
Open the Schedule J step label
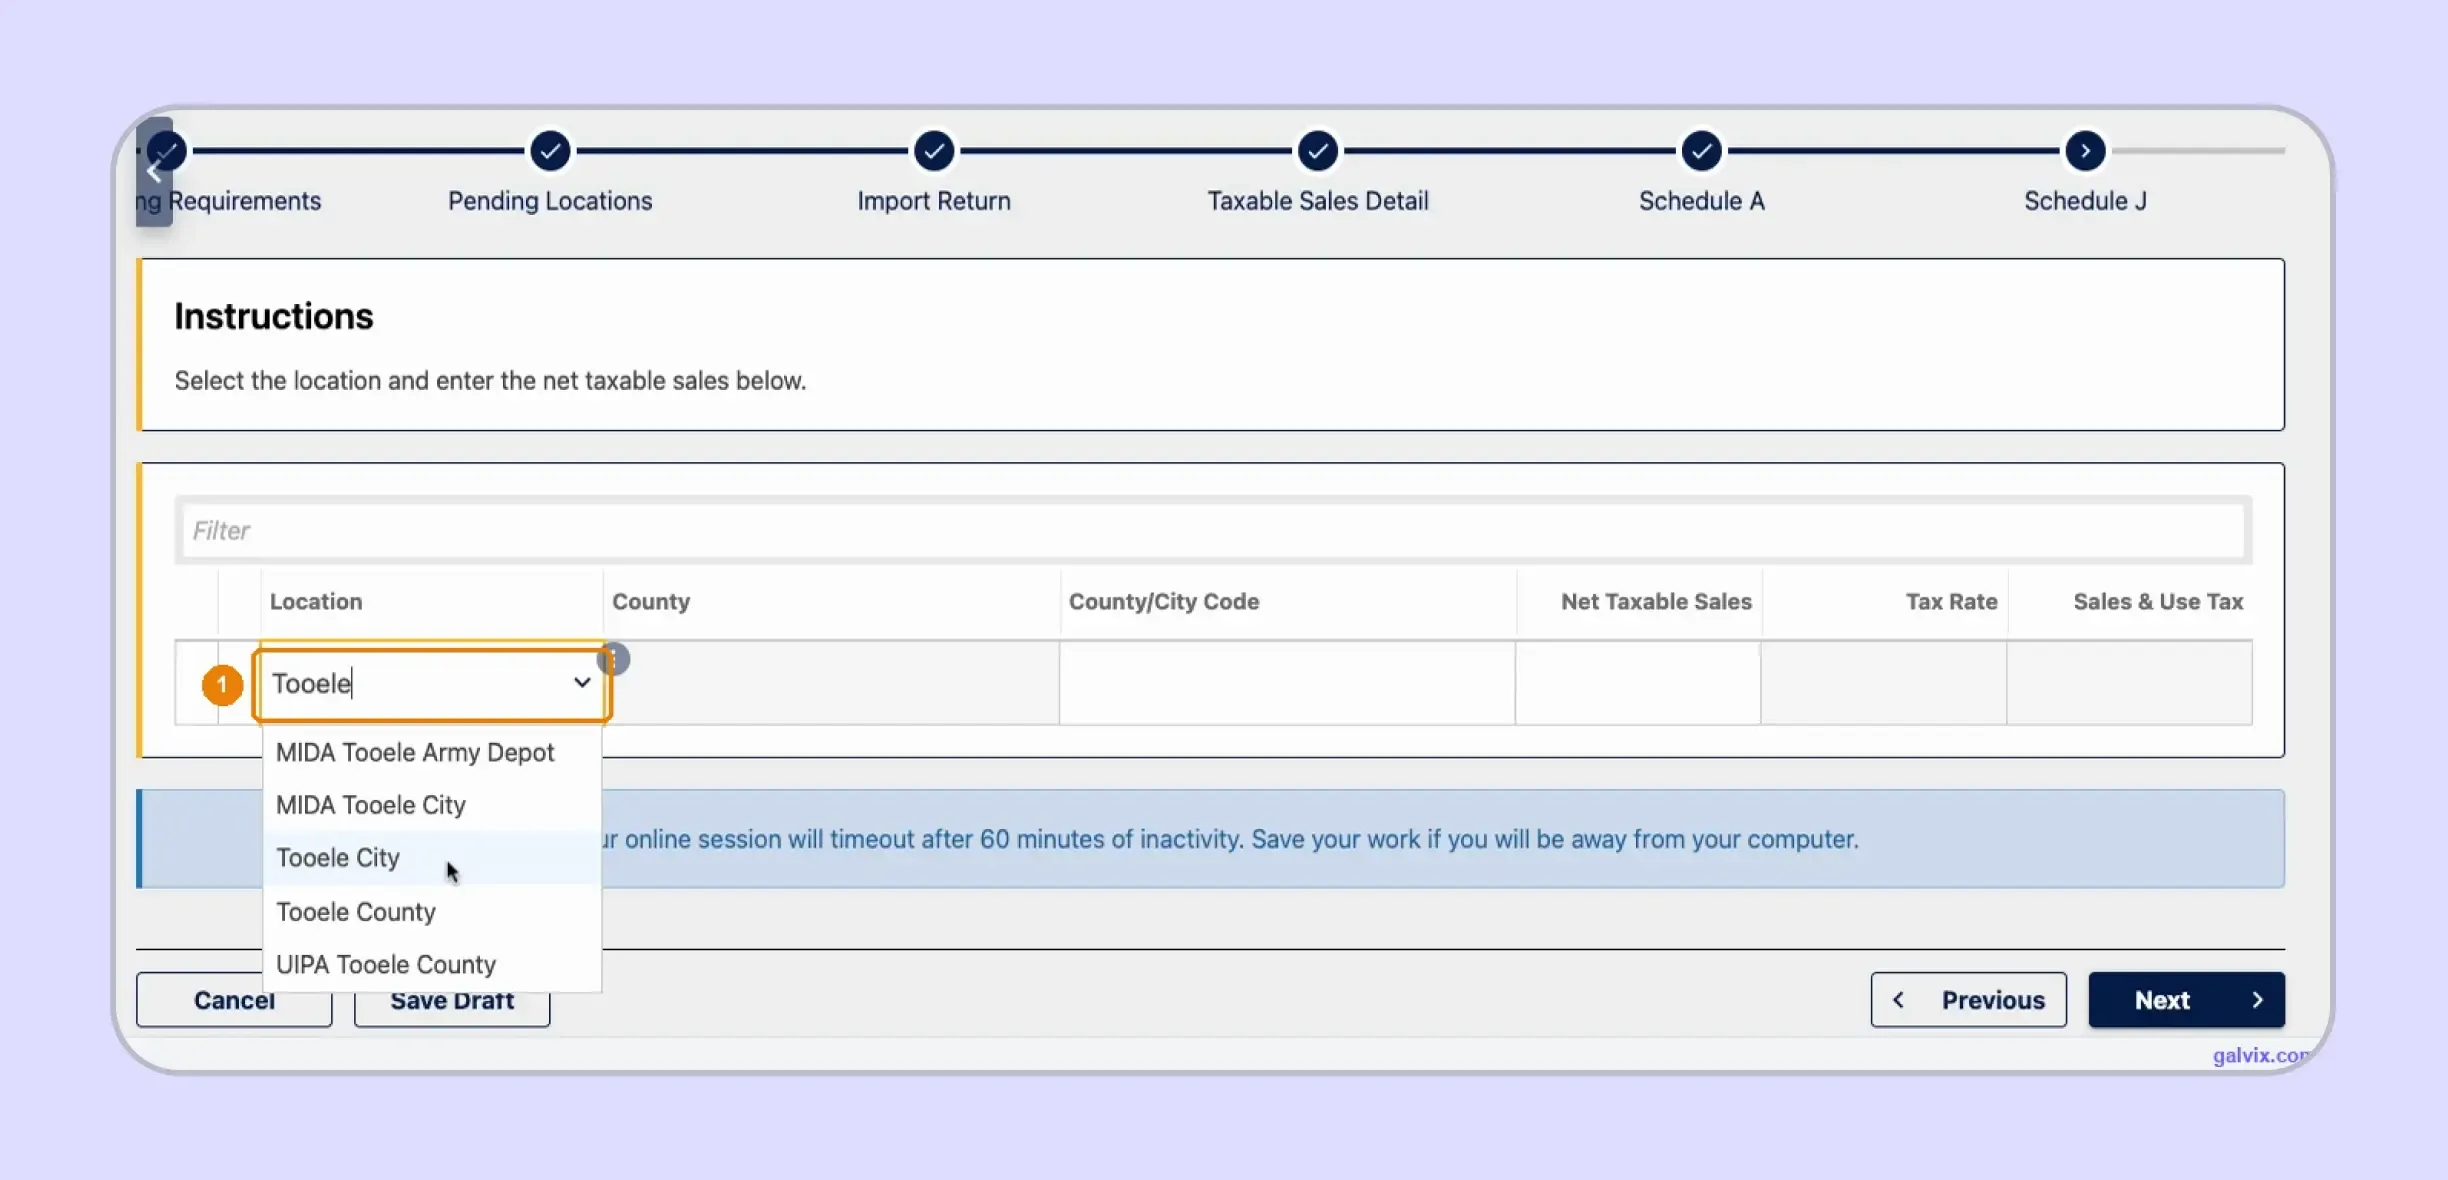point(2085,201)
